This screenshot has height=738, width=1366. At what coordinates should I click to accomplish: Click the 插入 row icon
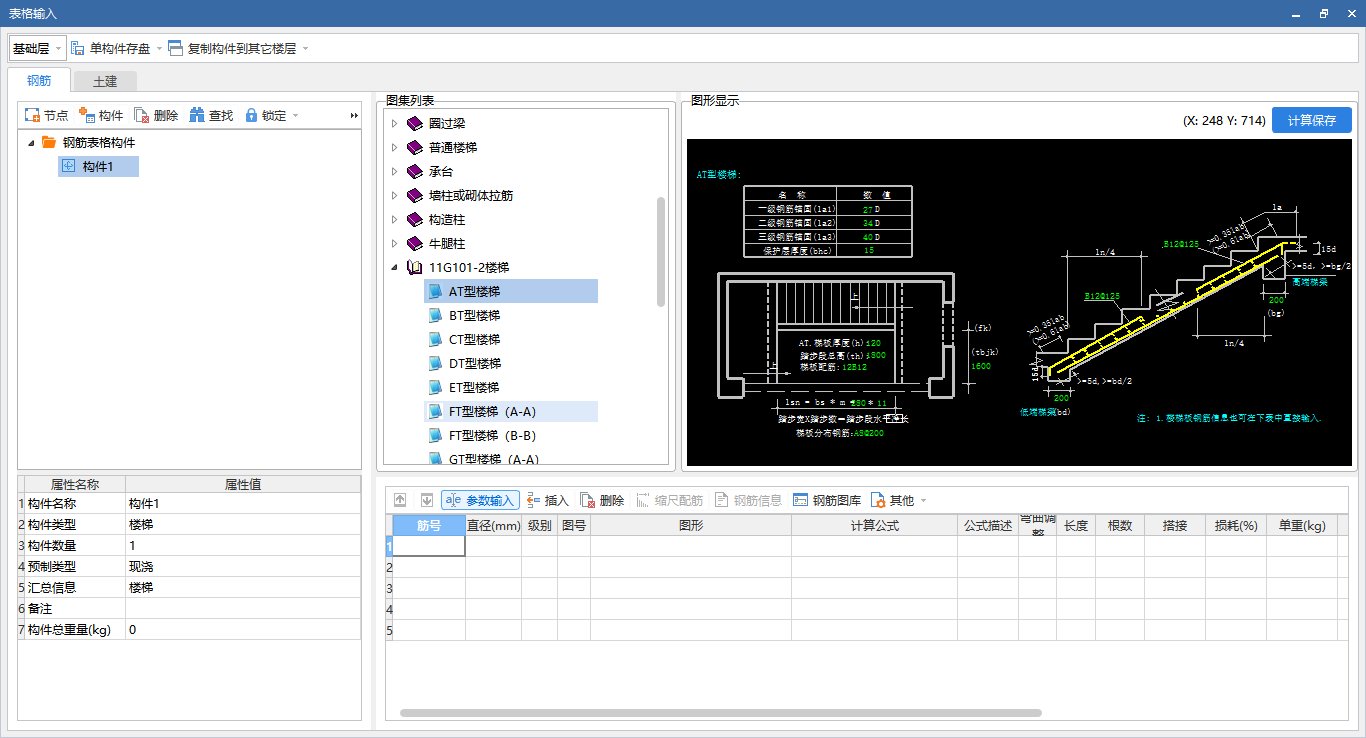[x=534, y=500]
